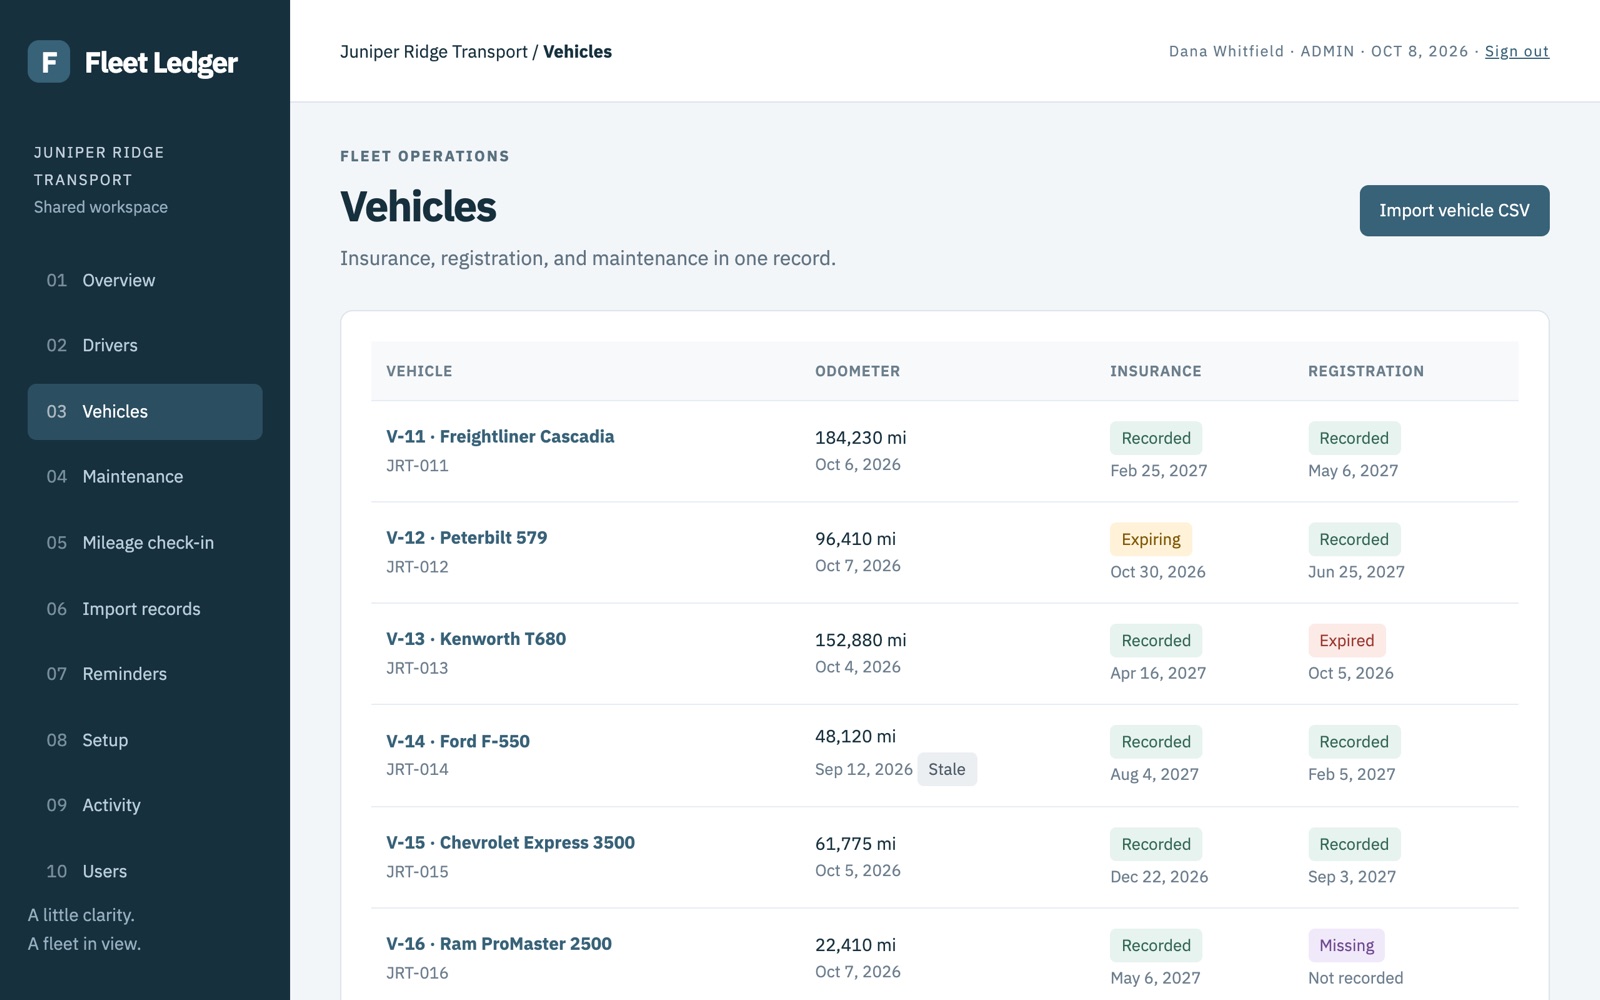Click Juniper Ridge Transport breadcrumb

[x=434, y=51]
